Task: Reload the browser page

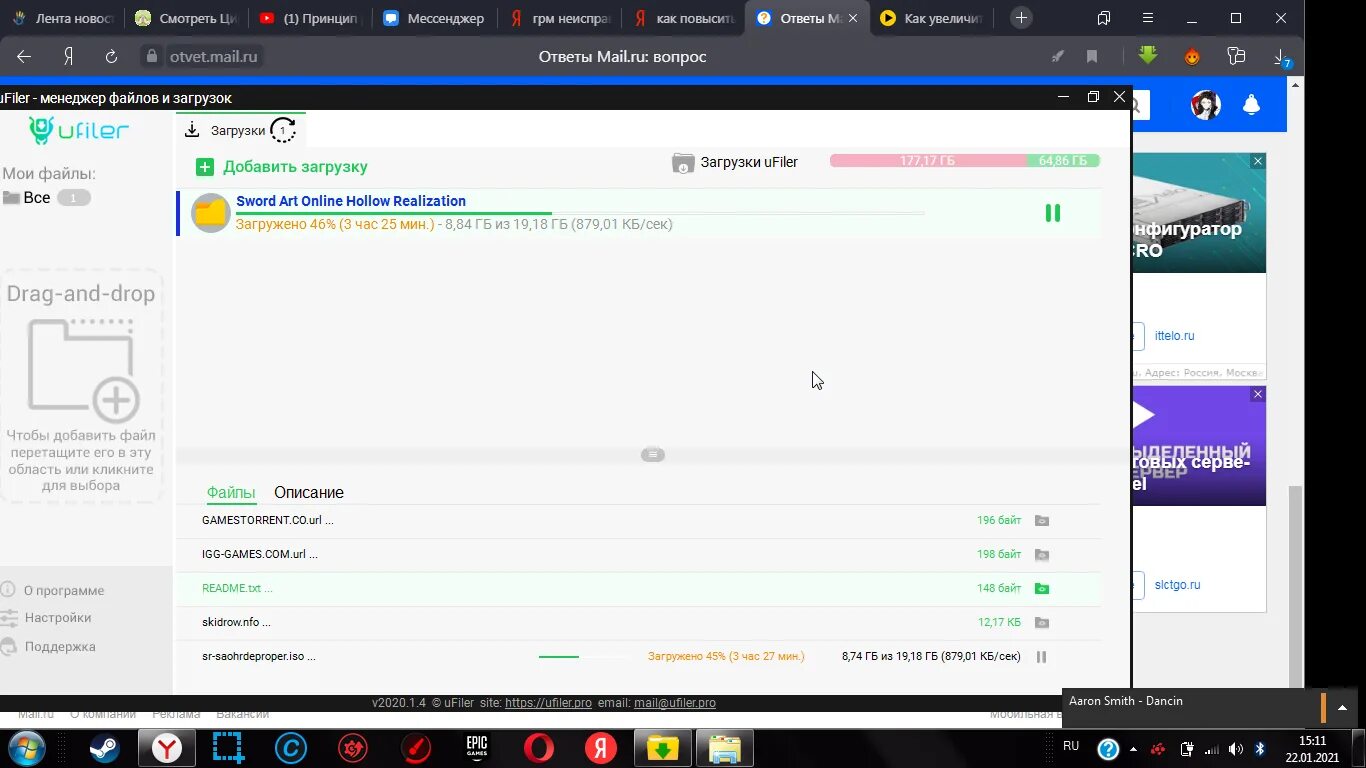Action: point(111,57)
